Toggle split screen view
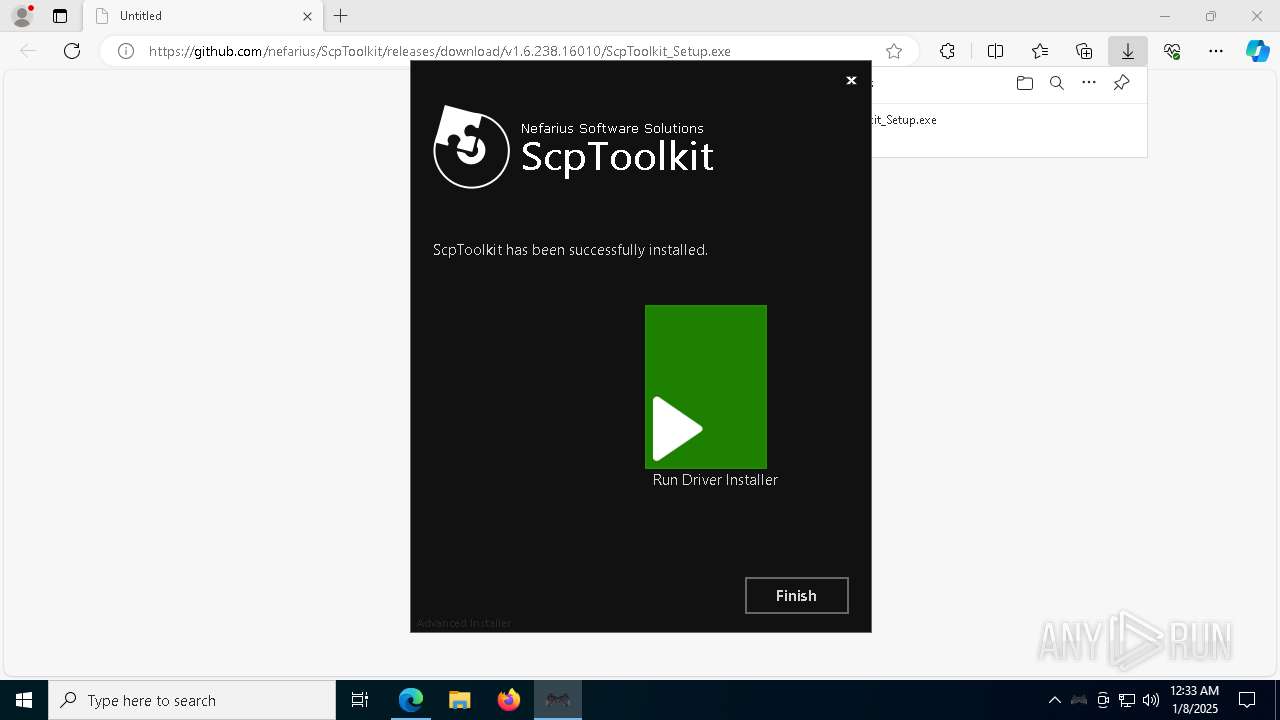1280x720 pixels. coord(995,51)
